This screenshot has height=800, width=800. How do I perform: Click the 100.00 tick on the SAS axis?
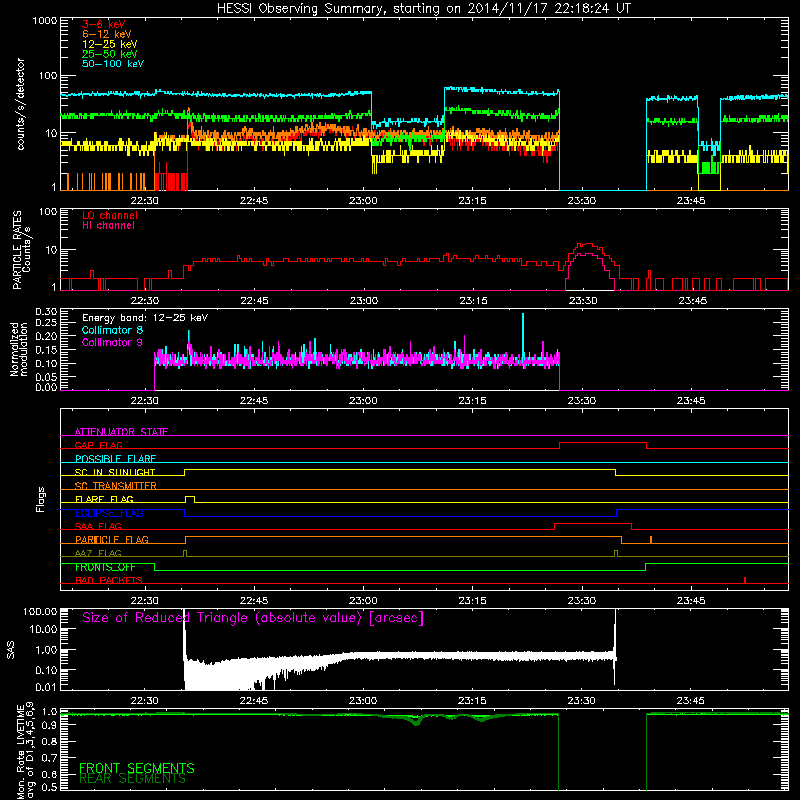click(40, 611)
